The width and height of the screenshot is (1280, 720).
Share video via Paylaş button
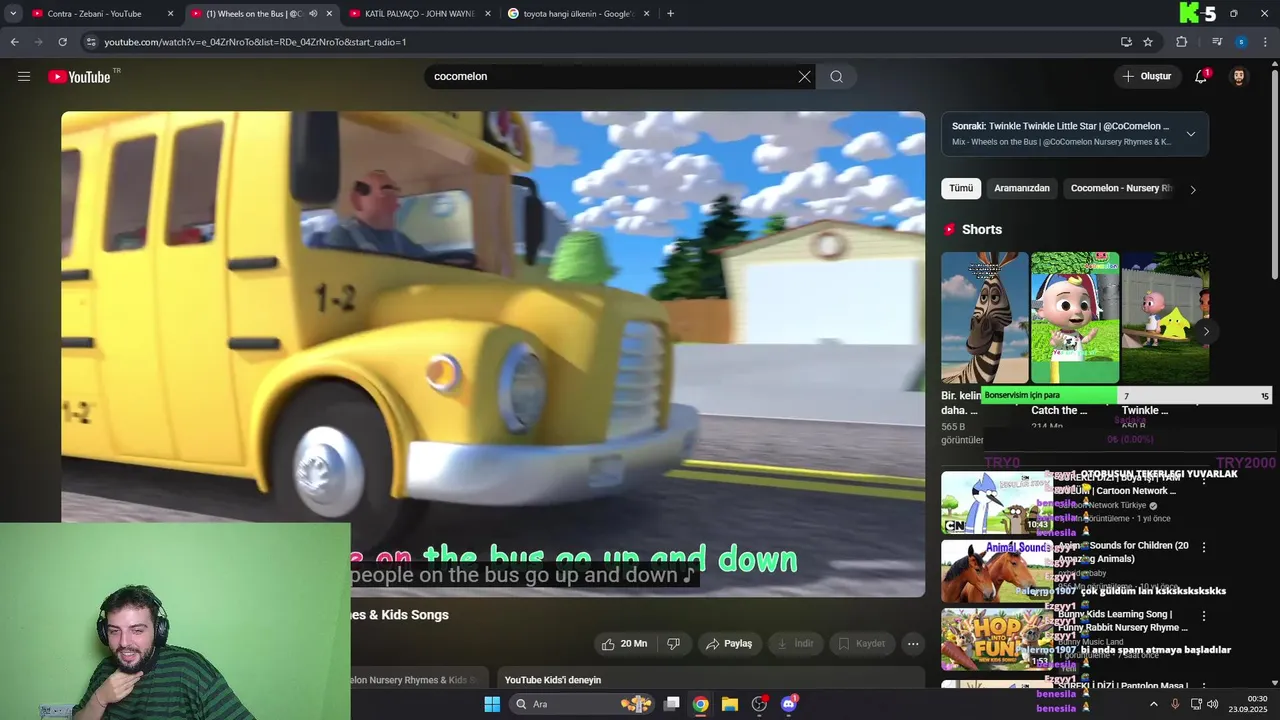728,644
